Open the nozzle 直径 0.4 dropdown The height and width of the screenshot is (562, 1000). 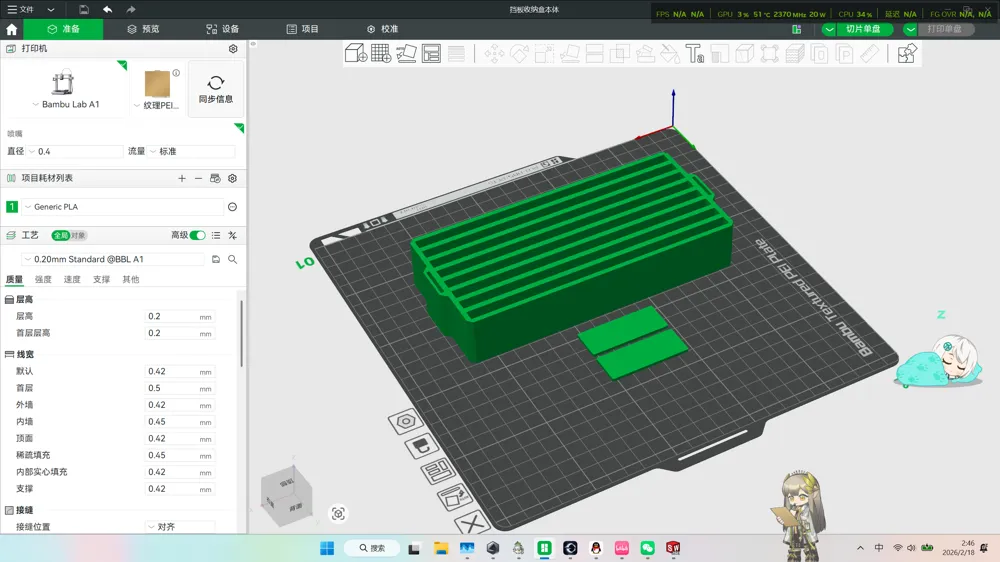75,151
